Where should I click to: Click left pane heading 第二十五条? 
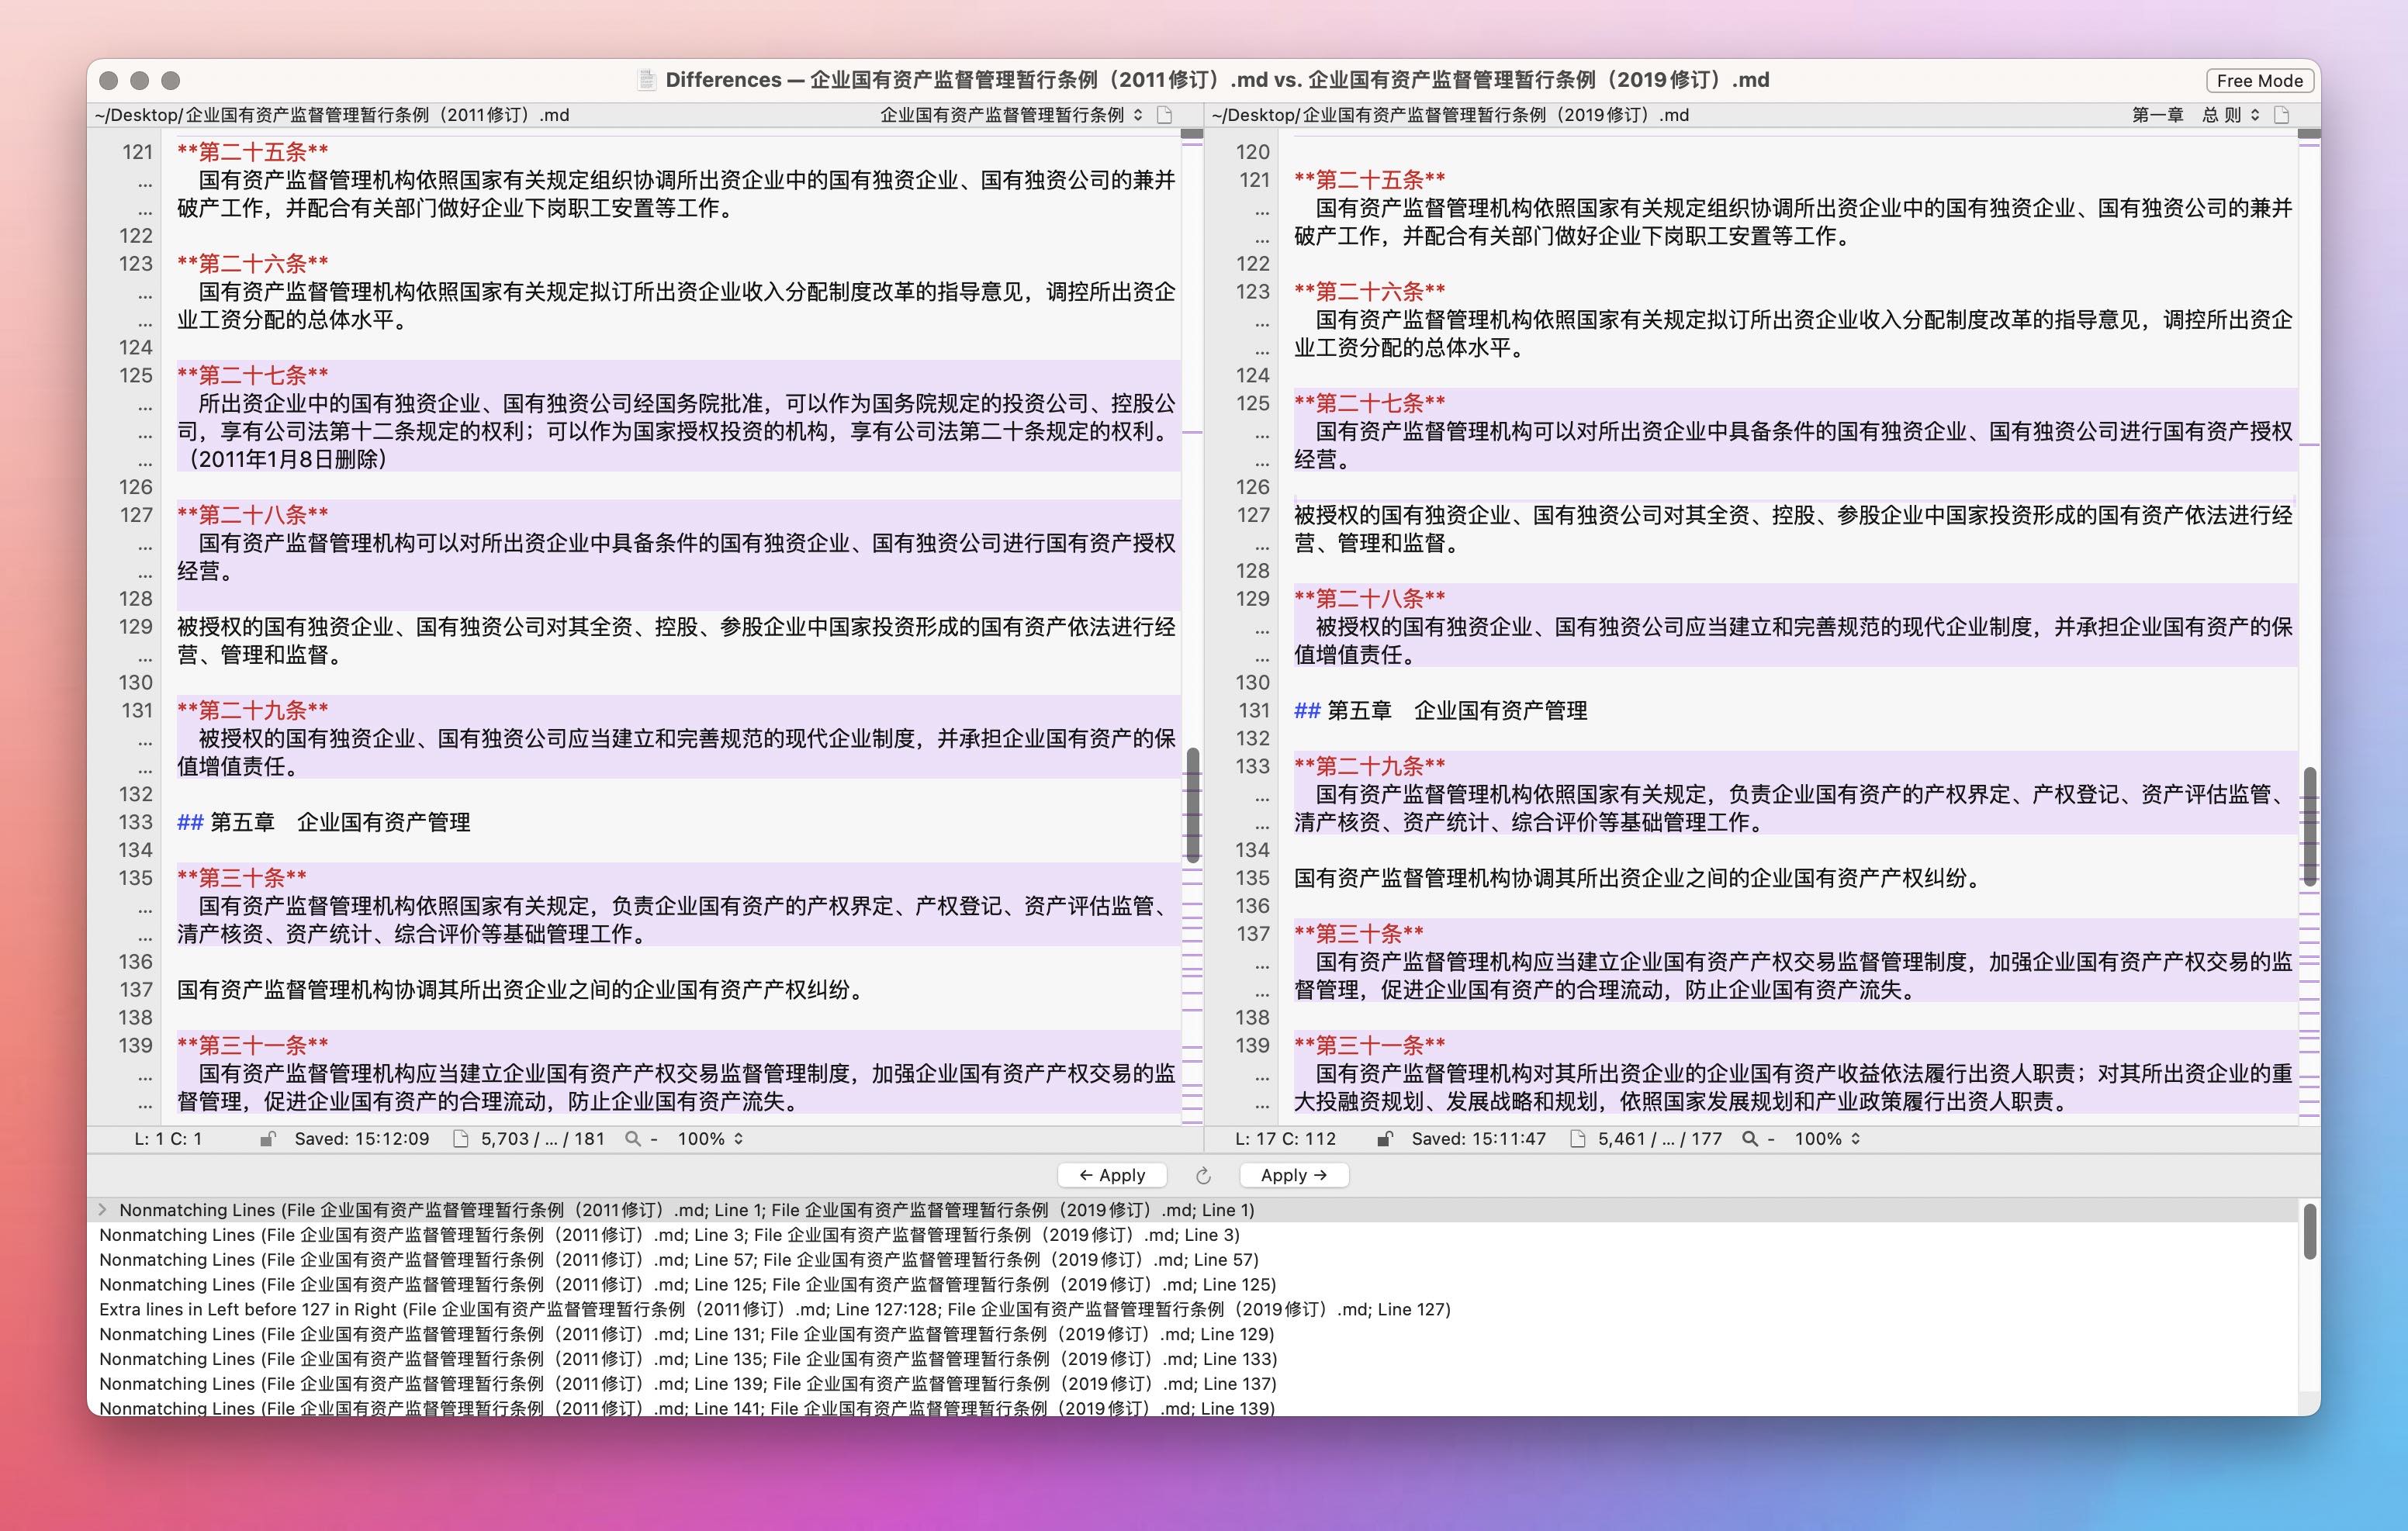click(x=253, y=152)
